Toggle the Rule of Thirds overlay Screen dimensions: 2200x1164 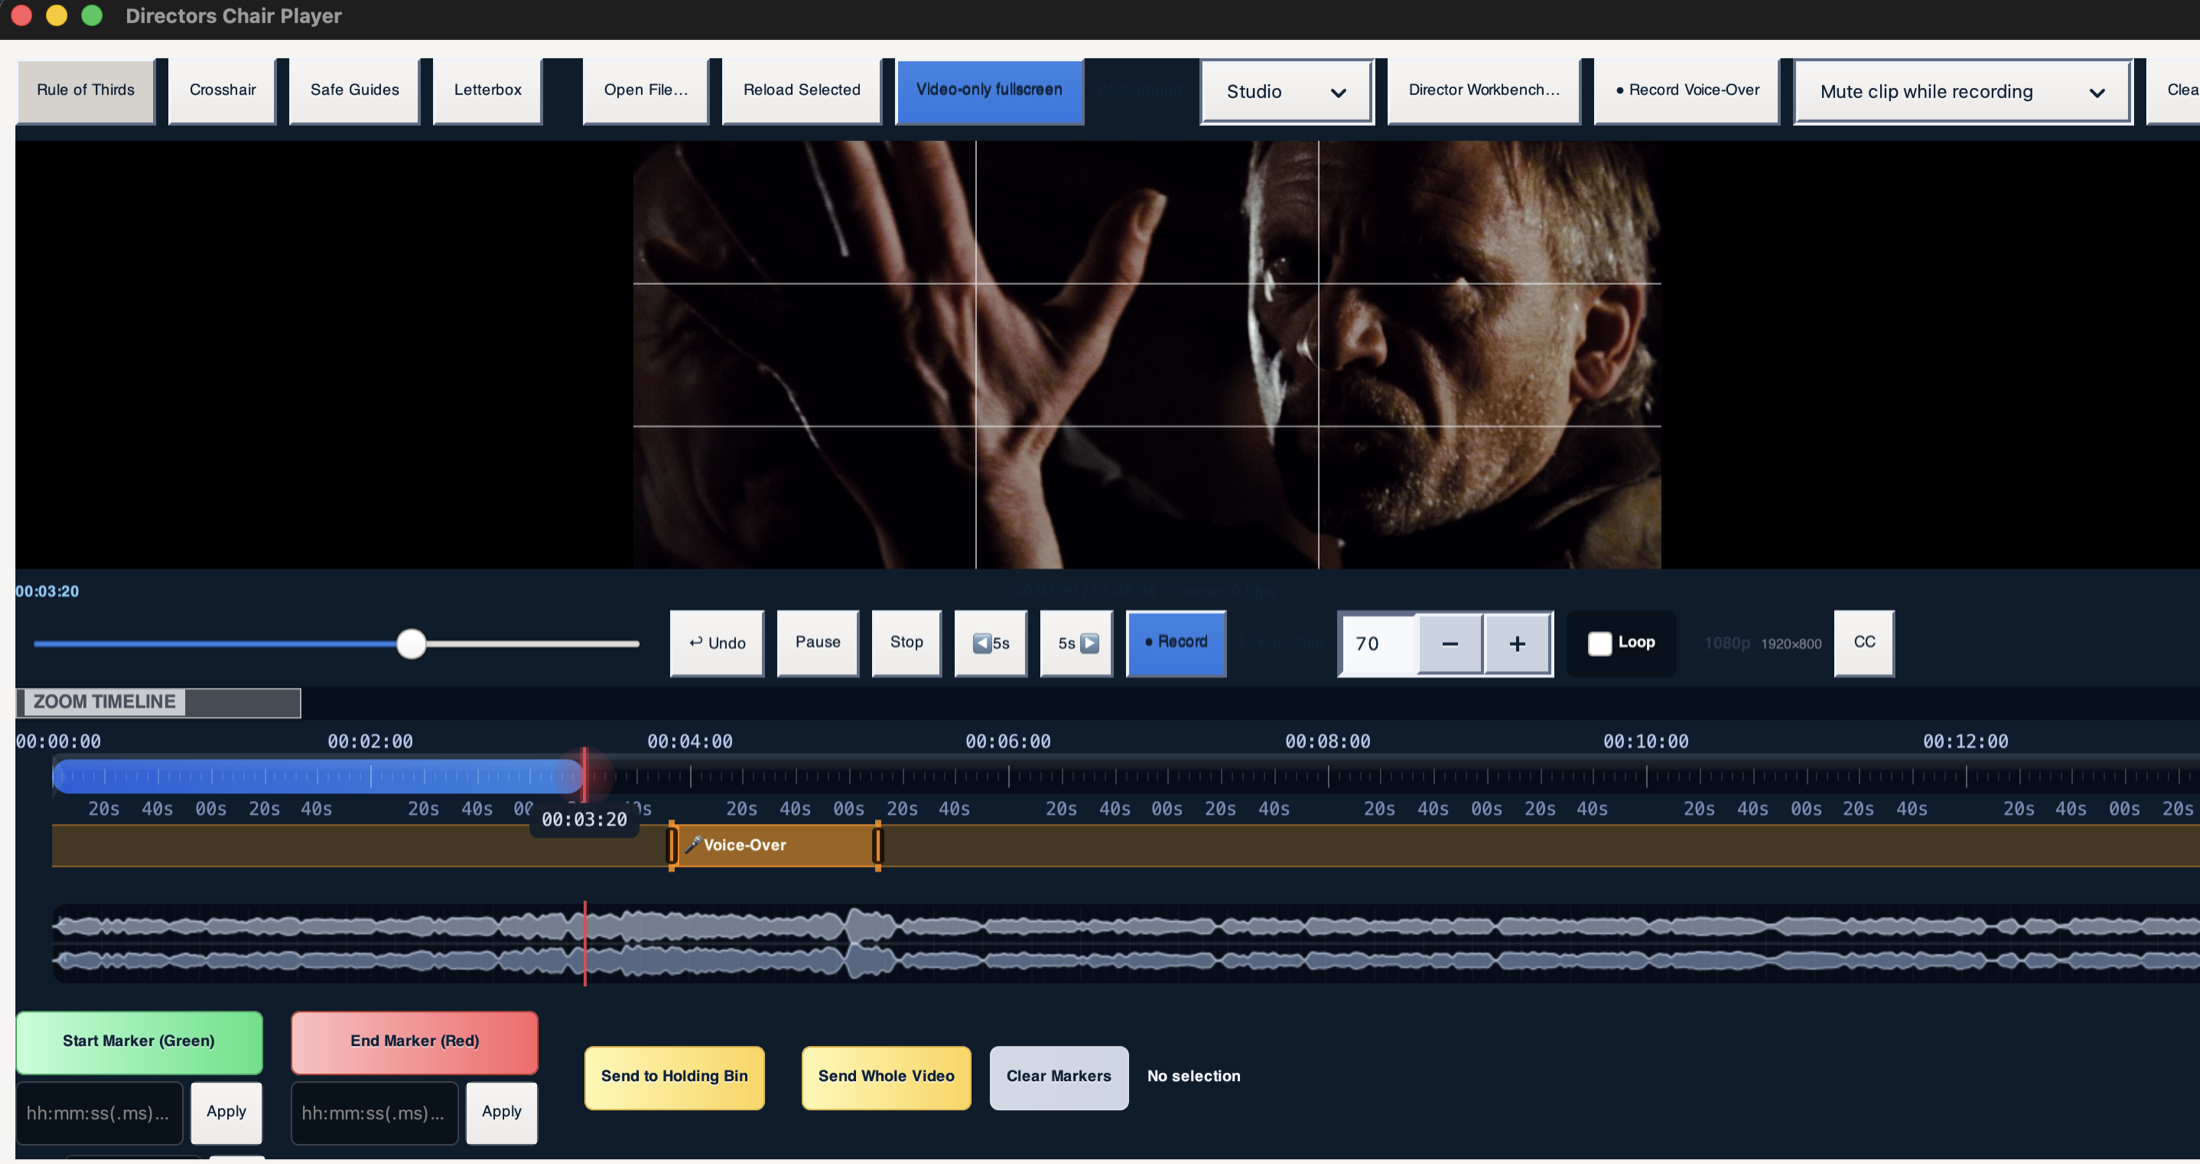pos(86,90)
